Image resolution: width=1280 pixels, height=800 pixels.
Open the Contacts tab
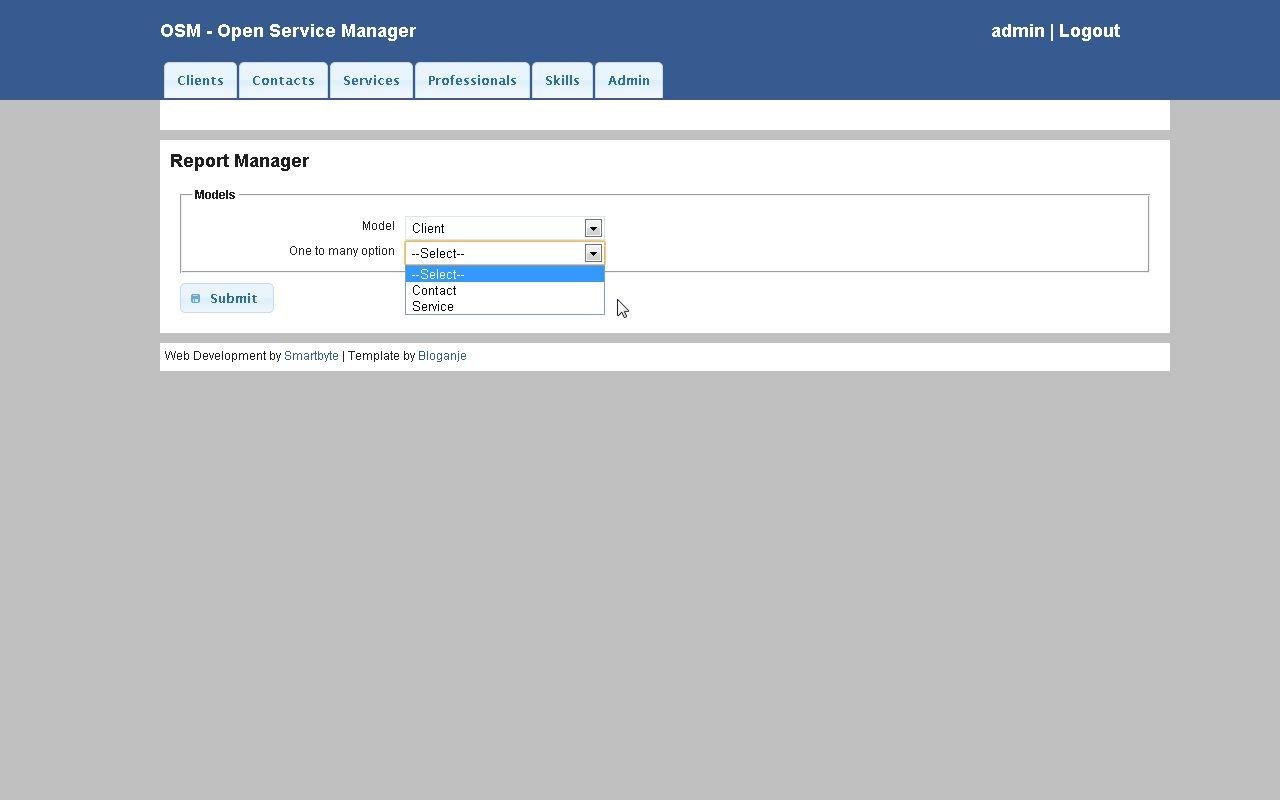(283, 80)
